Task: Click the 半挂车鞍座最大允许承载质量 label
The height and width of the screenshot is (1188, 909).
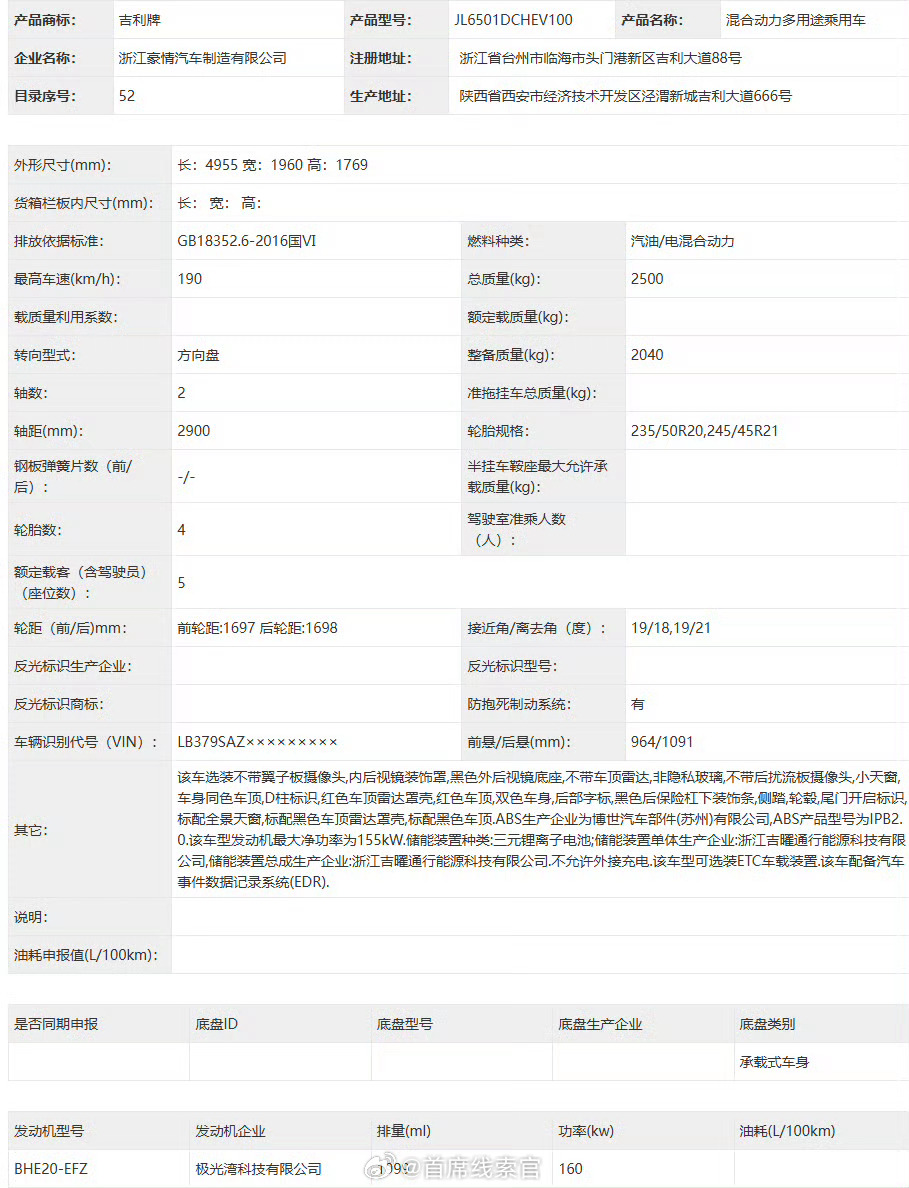Action: coord(537,477)
